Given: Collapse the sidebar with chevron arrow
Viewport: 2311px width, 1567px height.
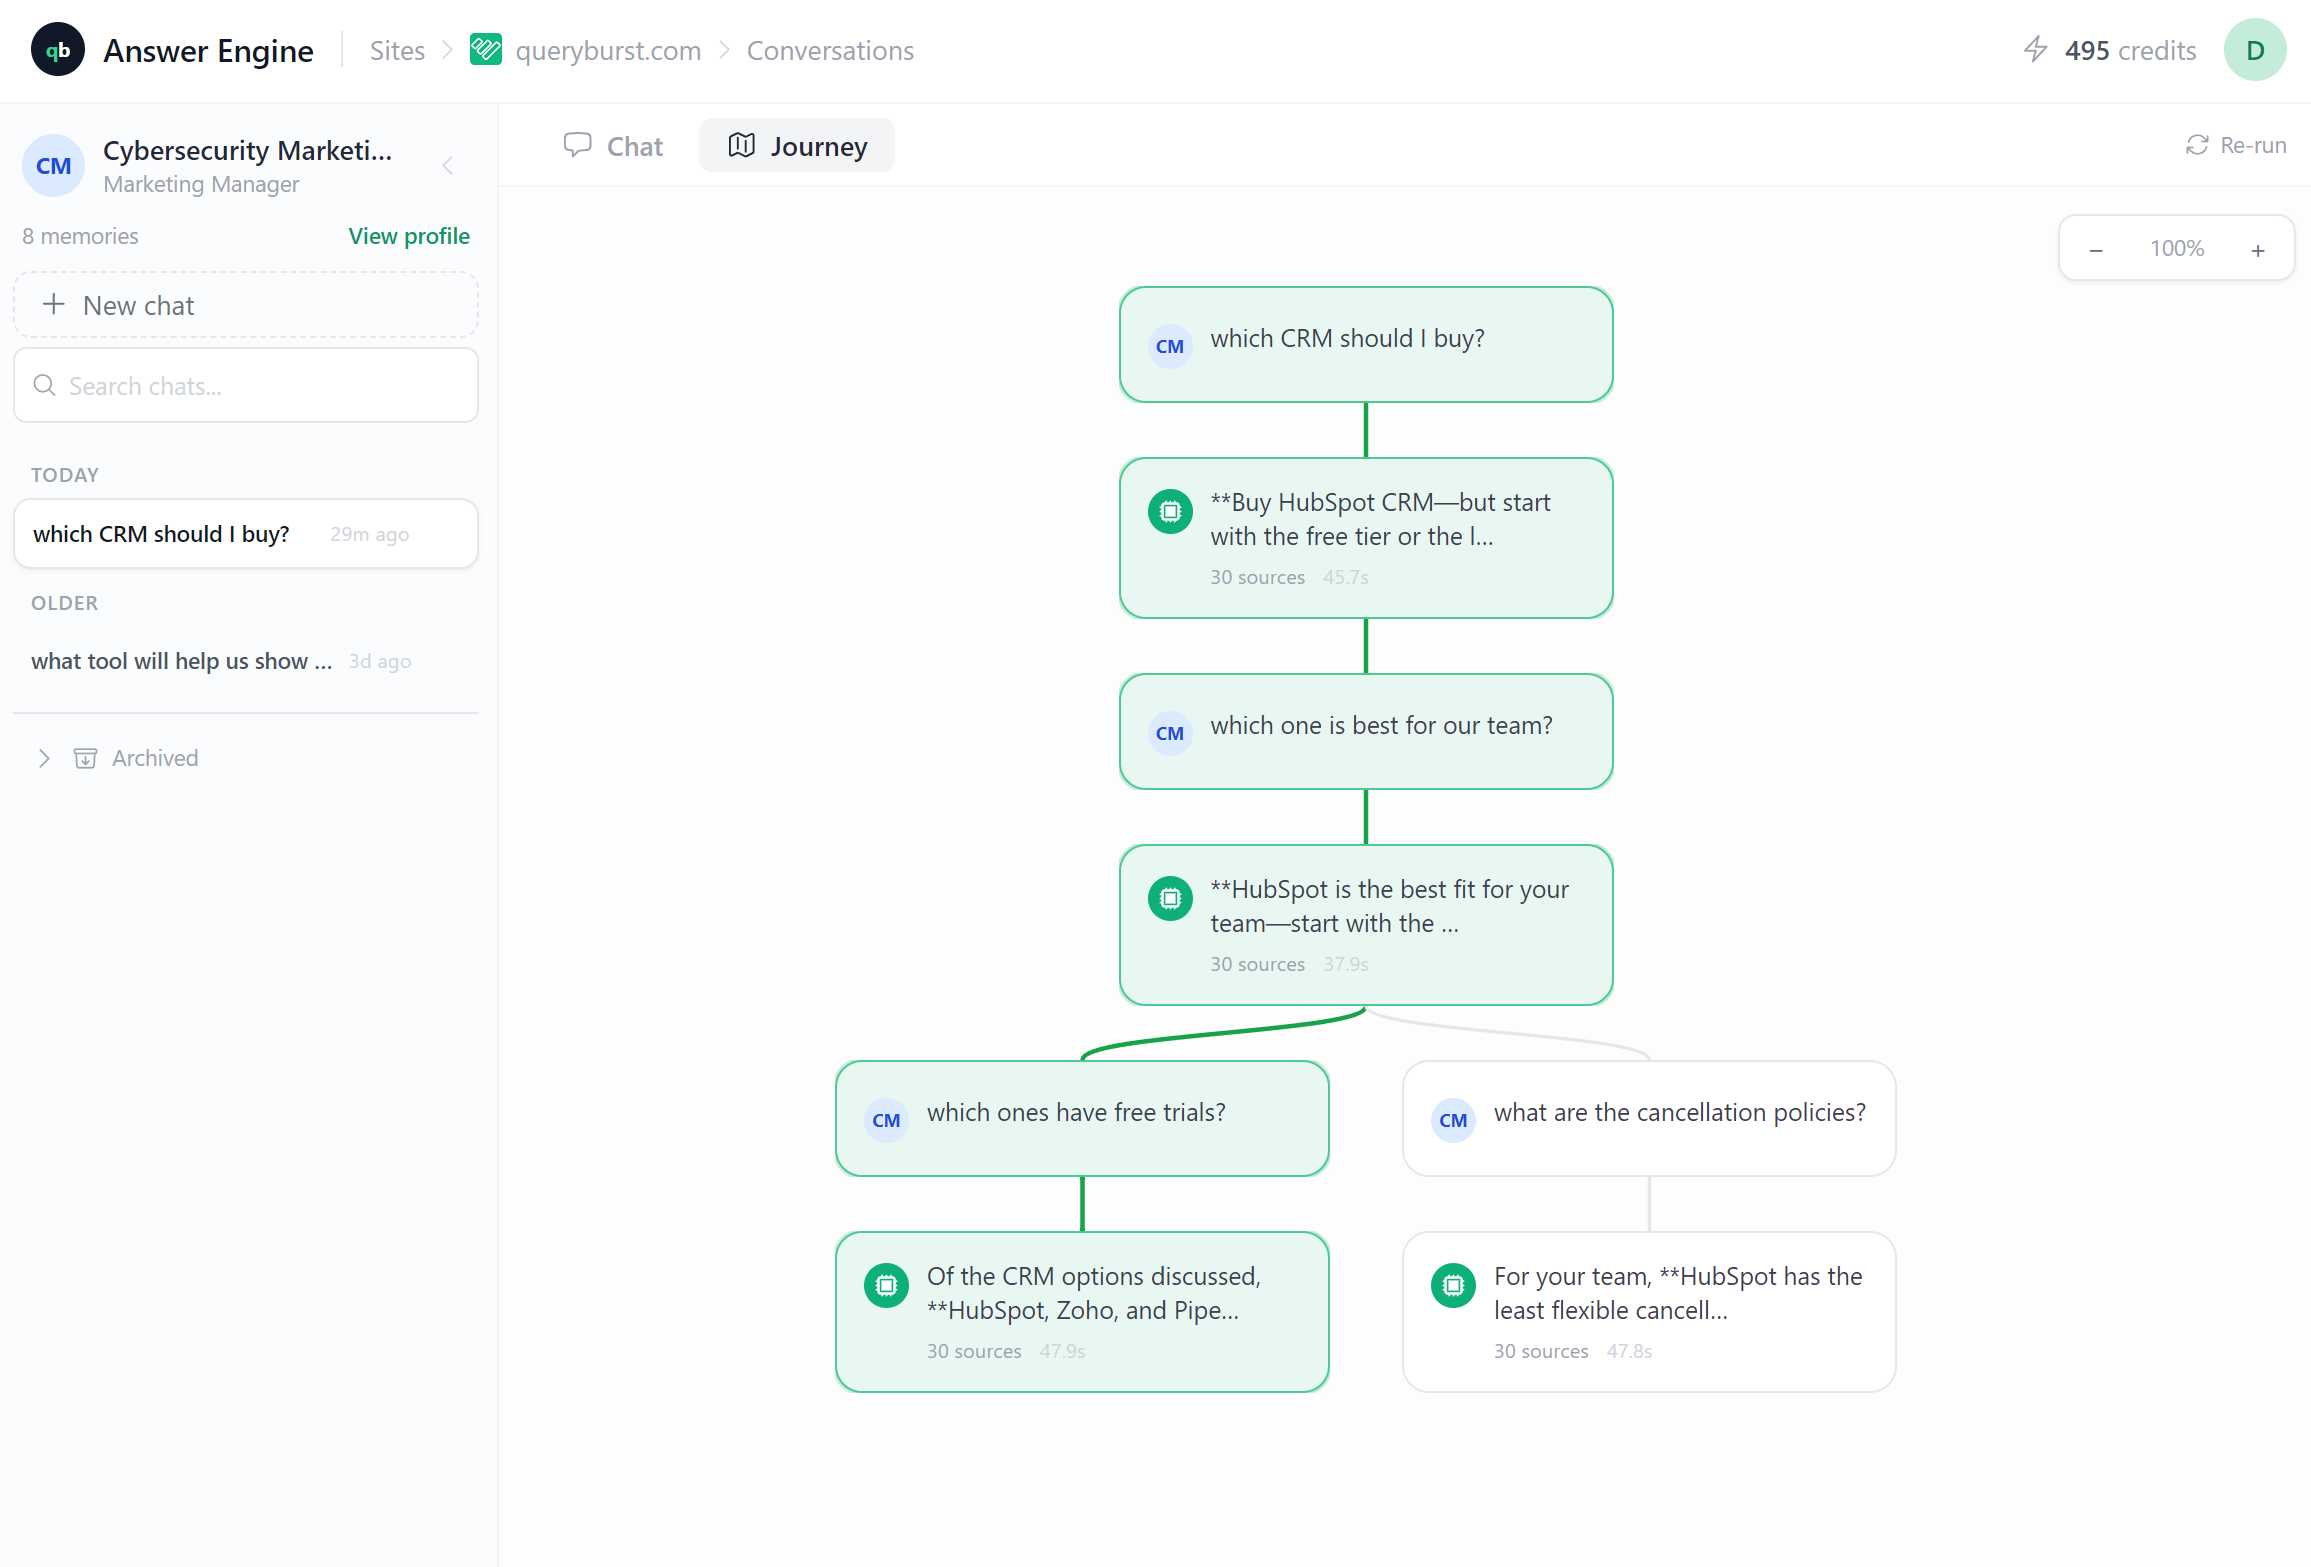Looking at the screenshot, I should tap(448, 166).
